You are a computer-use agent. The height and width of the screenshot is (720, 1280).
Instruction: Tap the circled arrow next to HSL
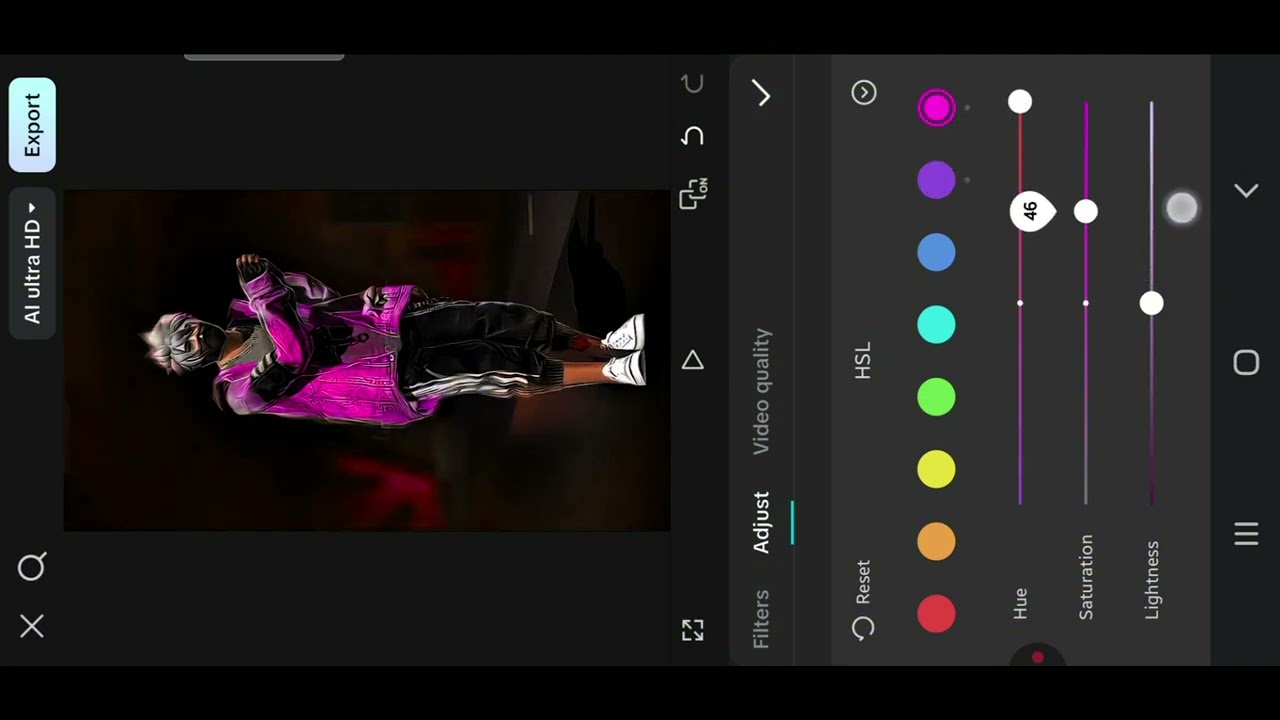pos(864,93)
